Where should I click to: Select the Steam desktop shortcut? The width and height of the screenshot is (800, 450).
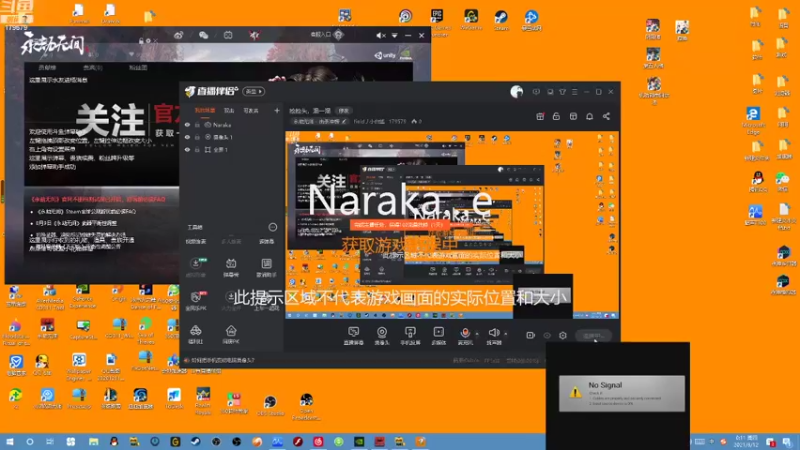point(501,20)
